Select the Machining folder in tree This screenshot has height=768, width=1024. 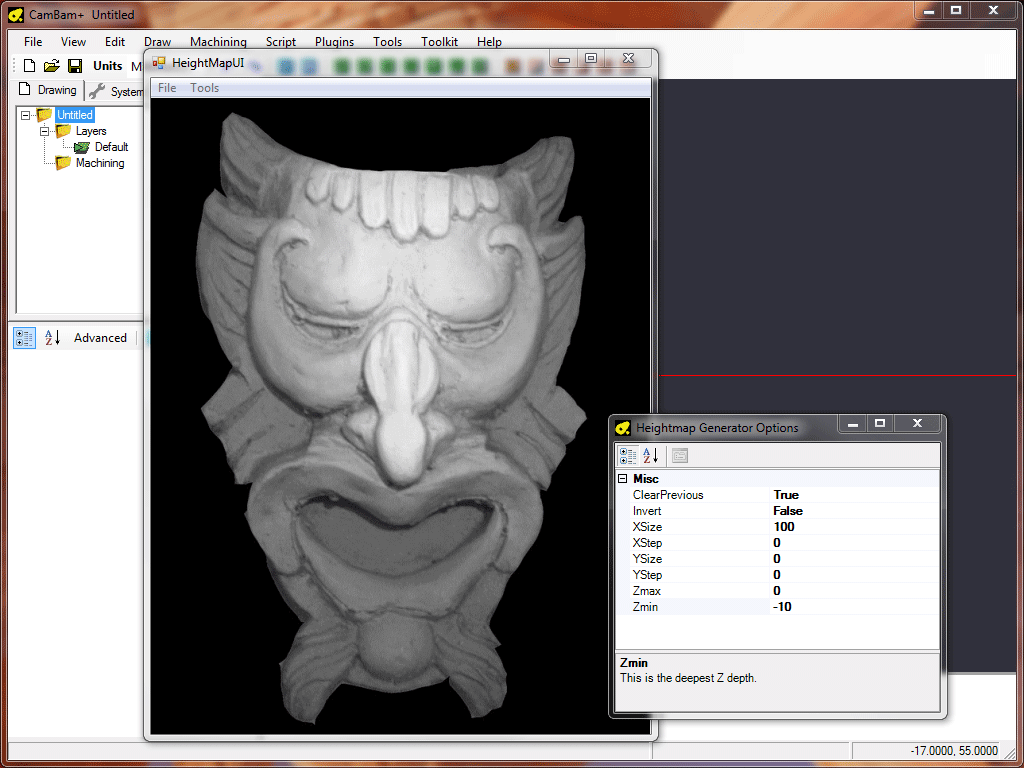(x=99, y=163)
